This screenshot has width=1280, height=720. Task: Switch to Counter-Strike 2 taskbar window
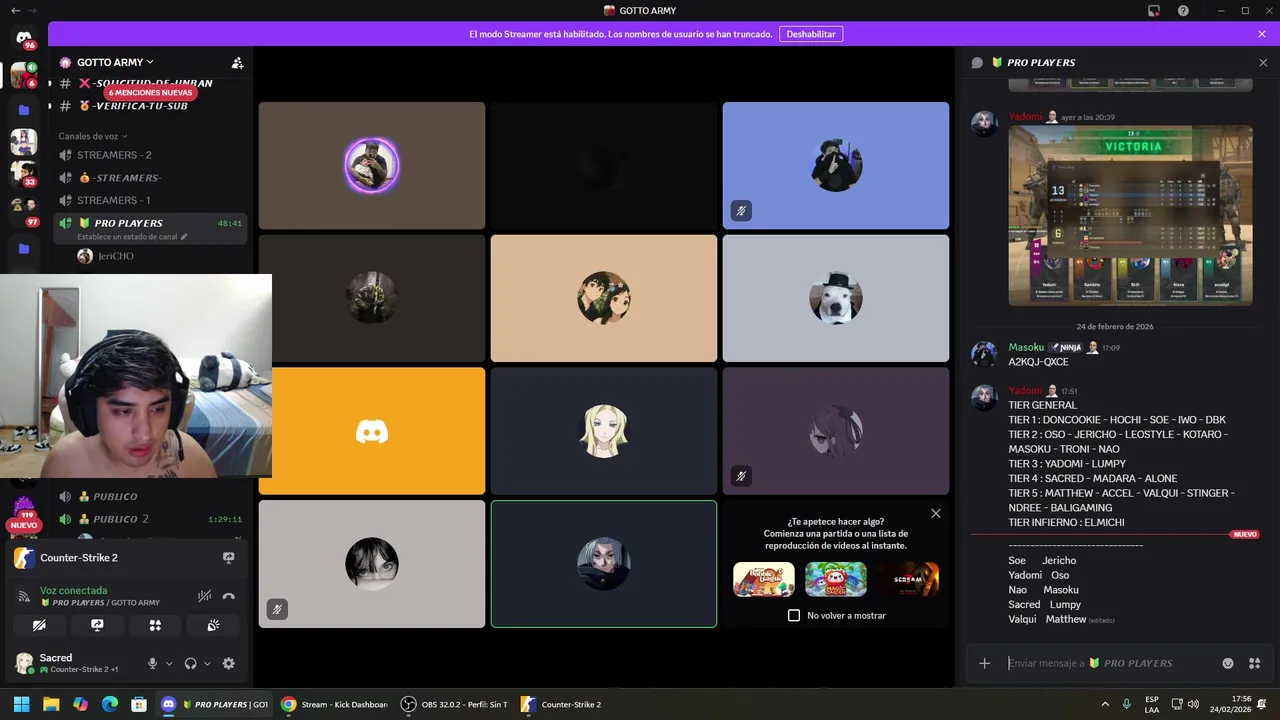pos(562,704)
